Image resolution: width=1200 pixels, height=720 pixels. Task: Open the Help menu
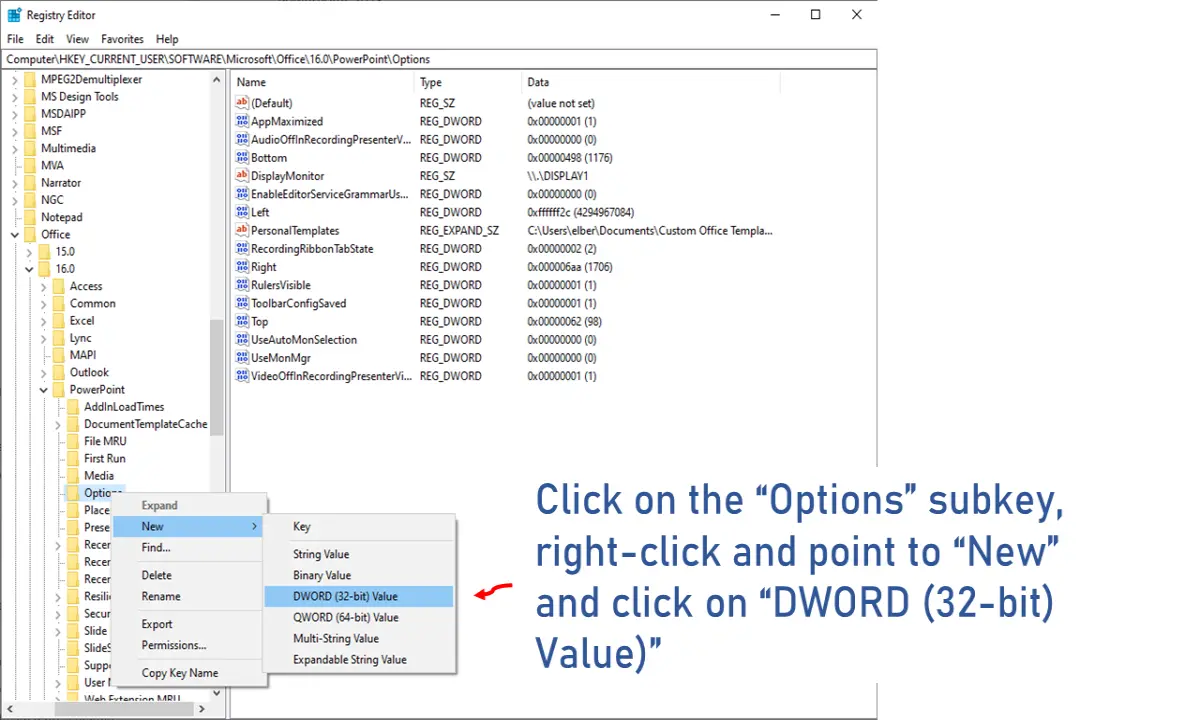coord(167,39)
